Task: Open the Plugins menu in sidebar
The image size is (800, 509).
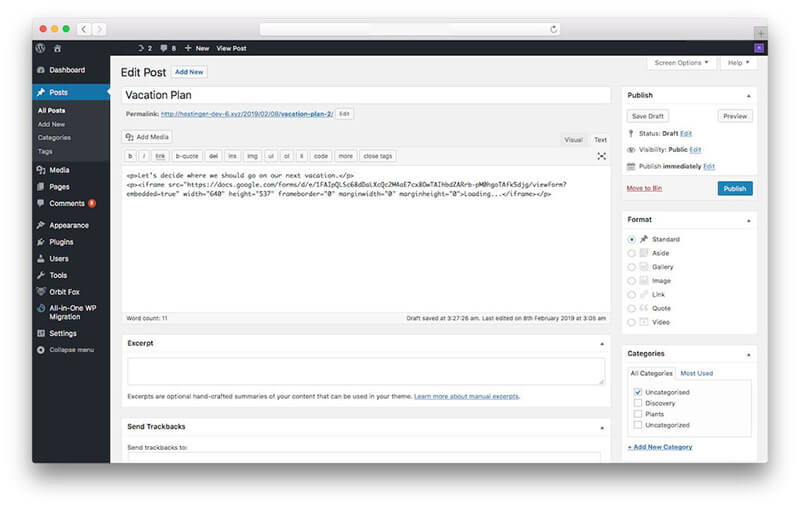Action: 60,242
